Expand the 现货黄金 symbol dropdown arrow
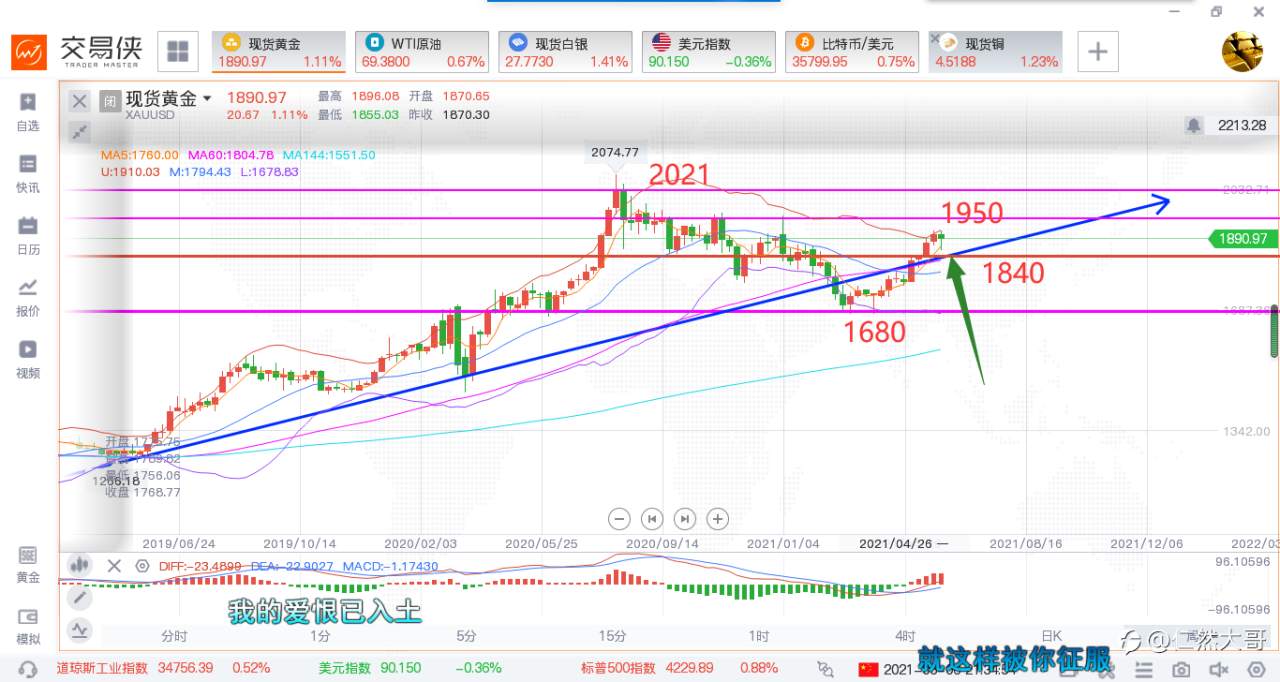Screen dimensions: 1280x682 [x=208, y=99]
